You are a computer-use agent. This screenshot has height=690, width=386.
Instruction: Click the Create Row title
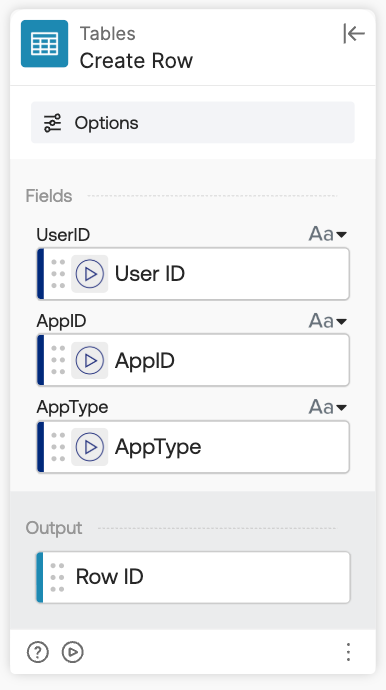pos(136,61)
